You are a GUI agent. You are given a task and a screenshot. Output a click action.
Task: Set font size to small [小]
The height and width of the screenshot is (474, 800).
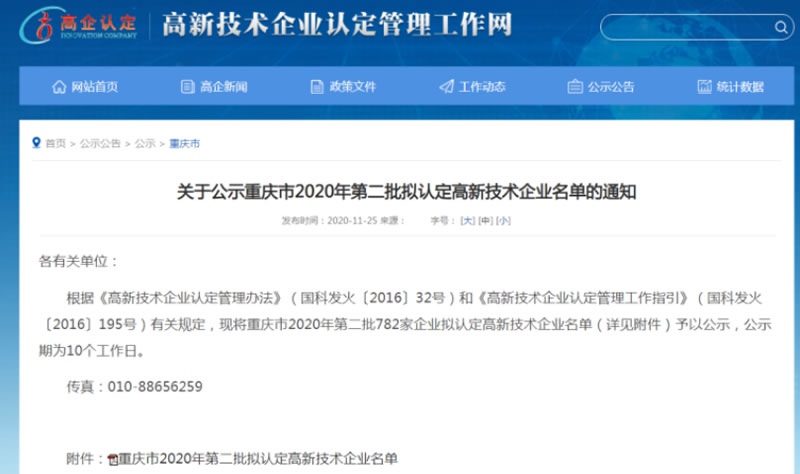pyautogui.click(x=503, y=220)
